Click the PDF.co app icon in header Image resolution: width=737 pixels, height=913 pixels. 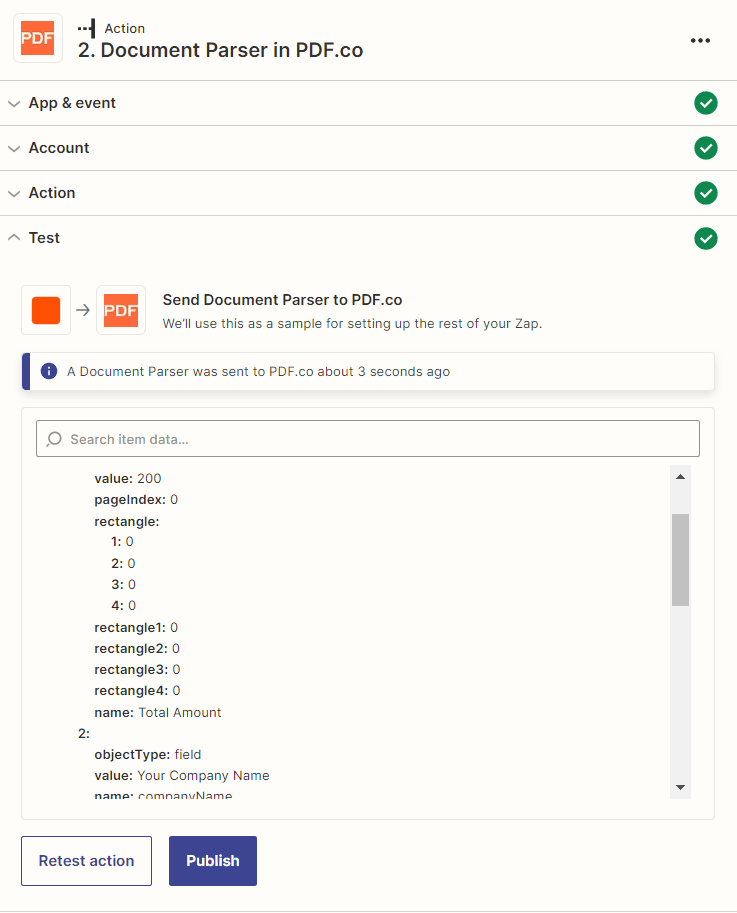[38, 39]
